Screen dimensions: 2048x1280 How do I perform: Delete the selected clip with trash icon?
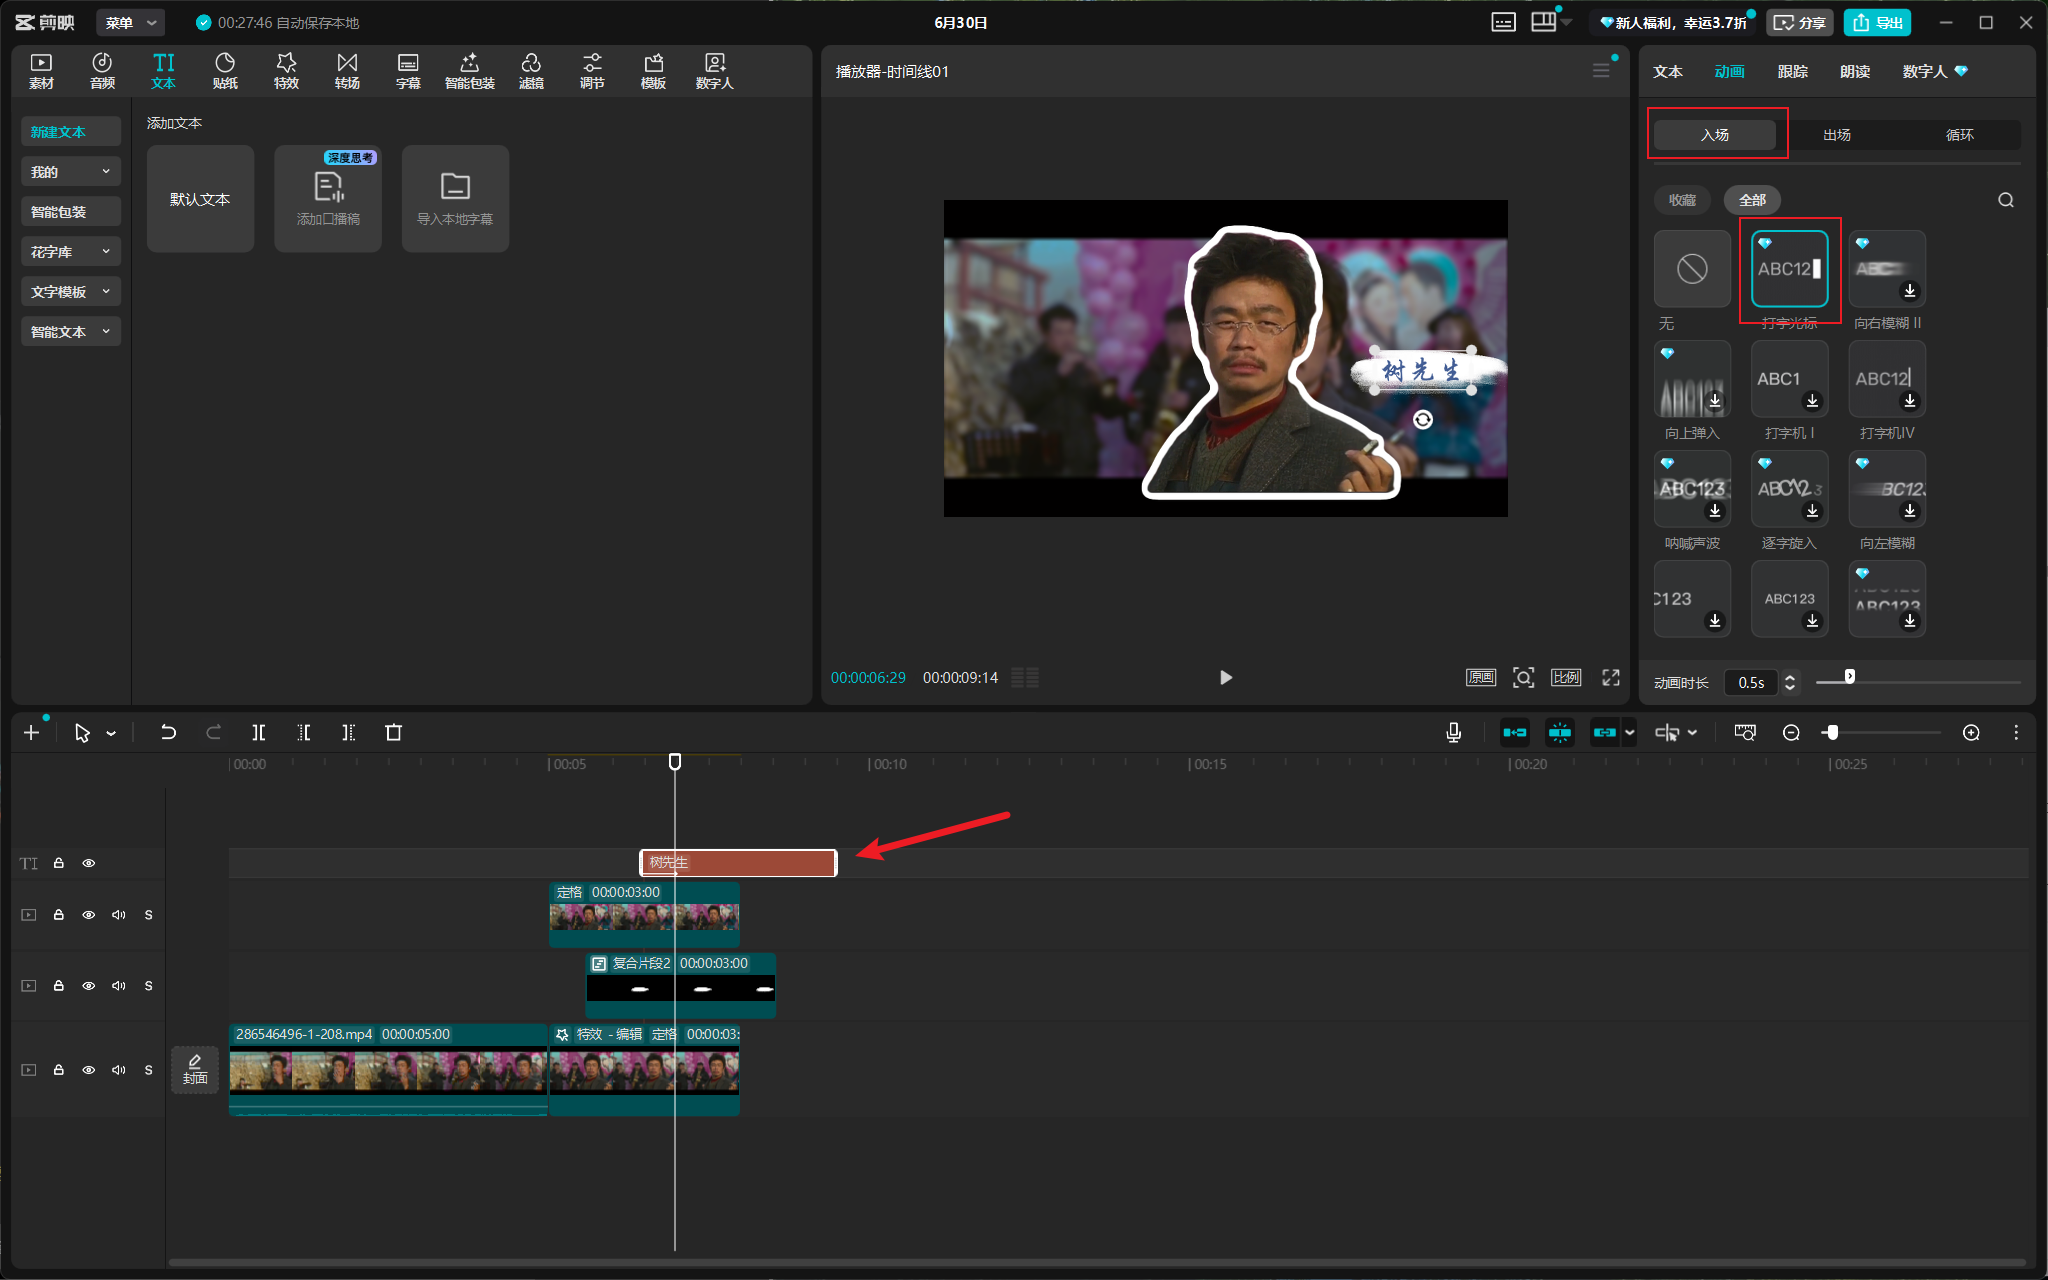(x=394, y=733)
